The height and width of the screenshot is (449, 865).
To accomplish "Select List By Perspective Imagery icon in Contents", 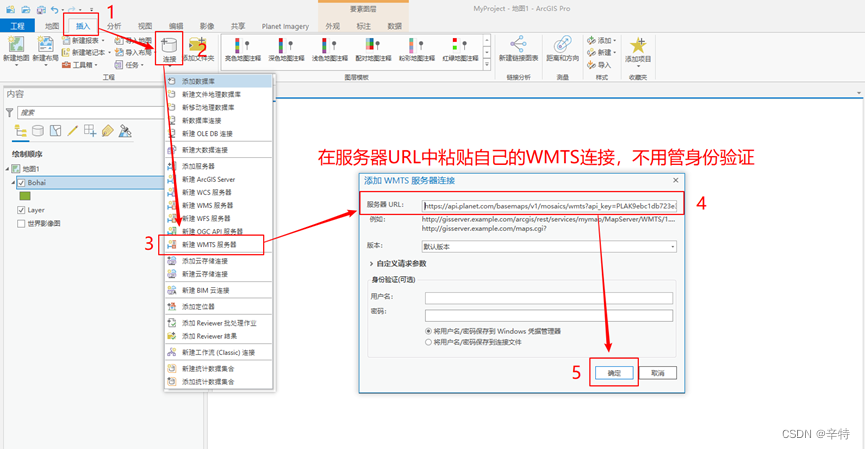I will pyautogui.click(x=125, y=131).
